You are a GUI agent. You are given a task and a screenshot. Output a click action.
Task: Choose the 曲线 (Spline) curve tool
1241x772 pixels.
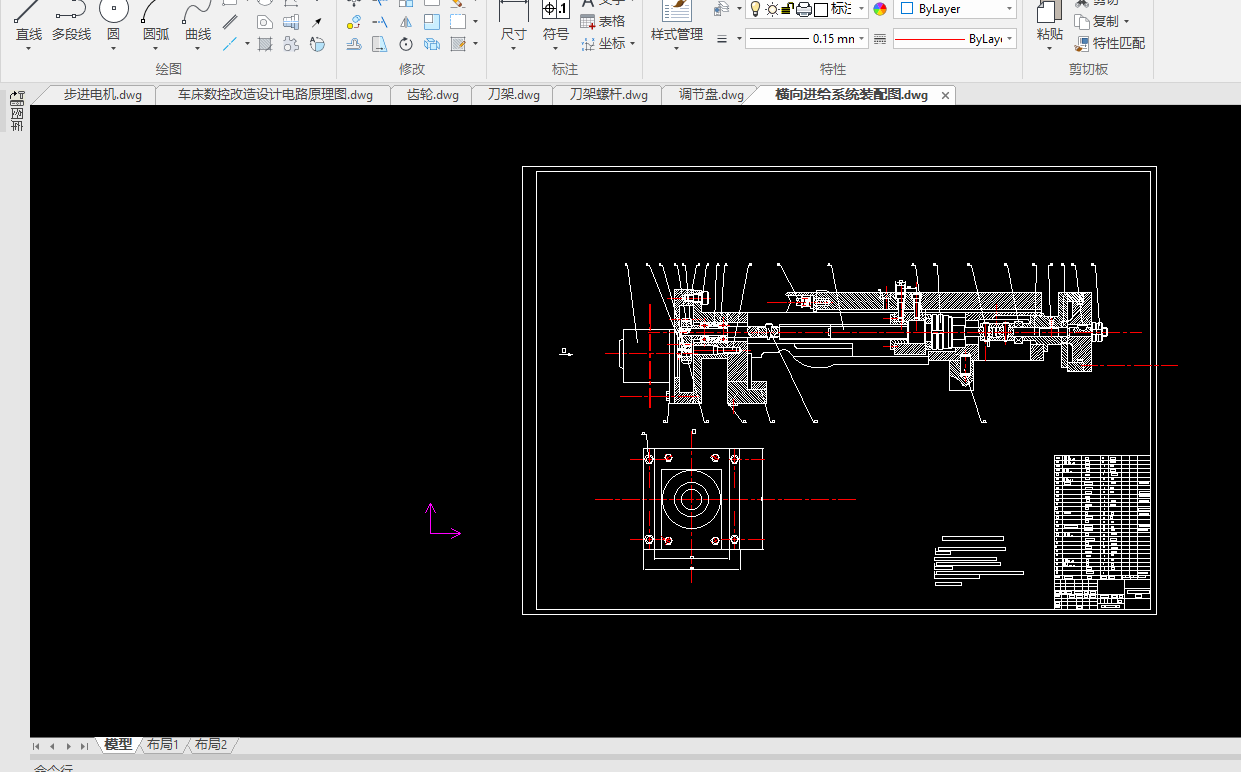click(198, 12)
